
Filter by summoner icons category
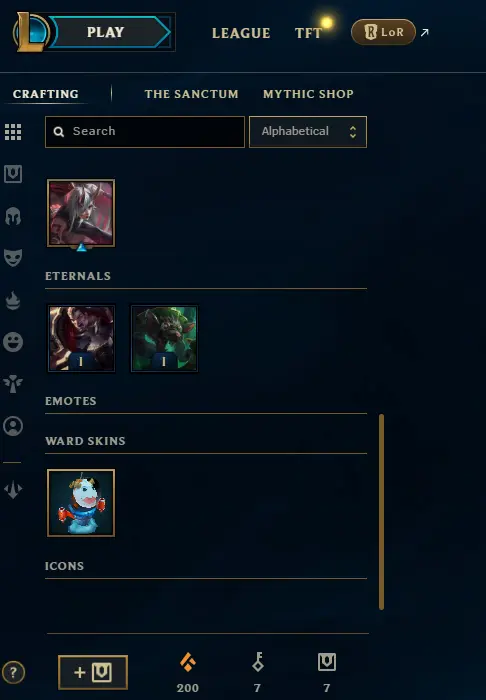coord(13,426)
